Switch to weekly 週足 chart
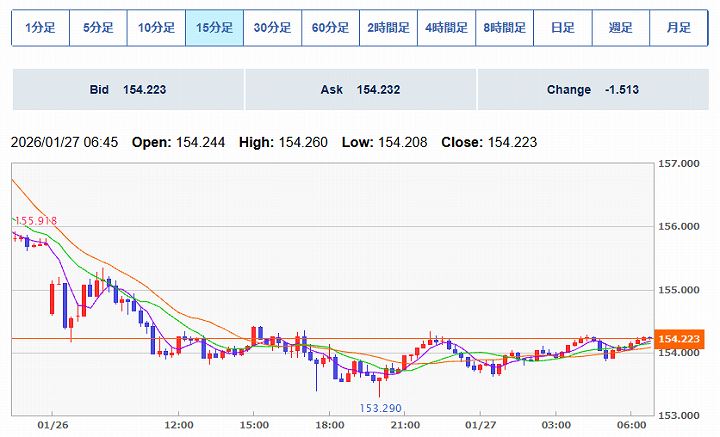Viewport: 720px width, 437px height. pos(620,28)
